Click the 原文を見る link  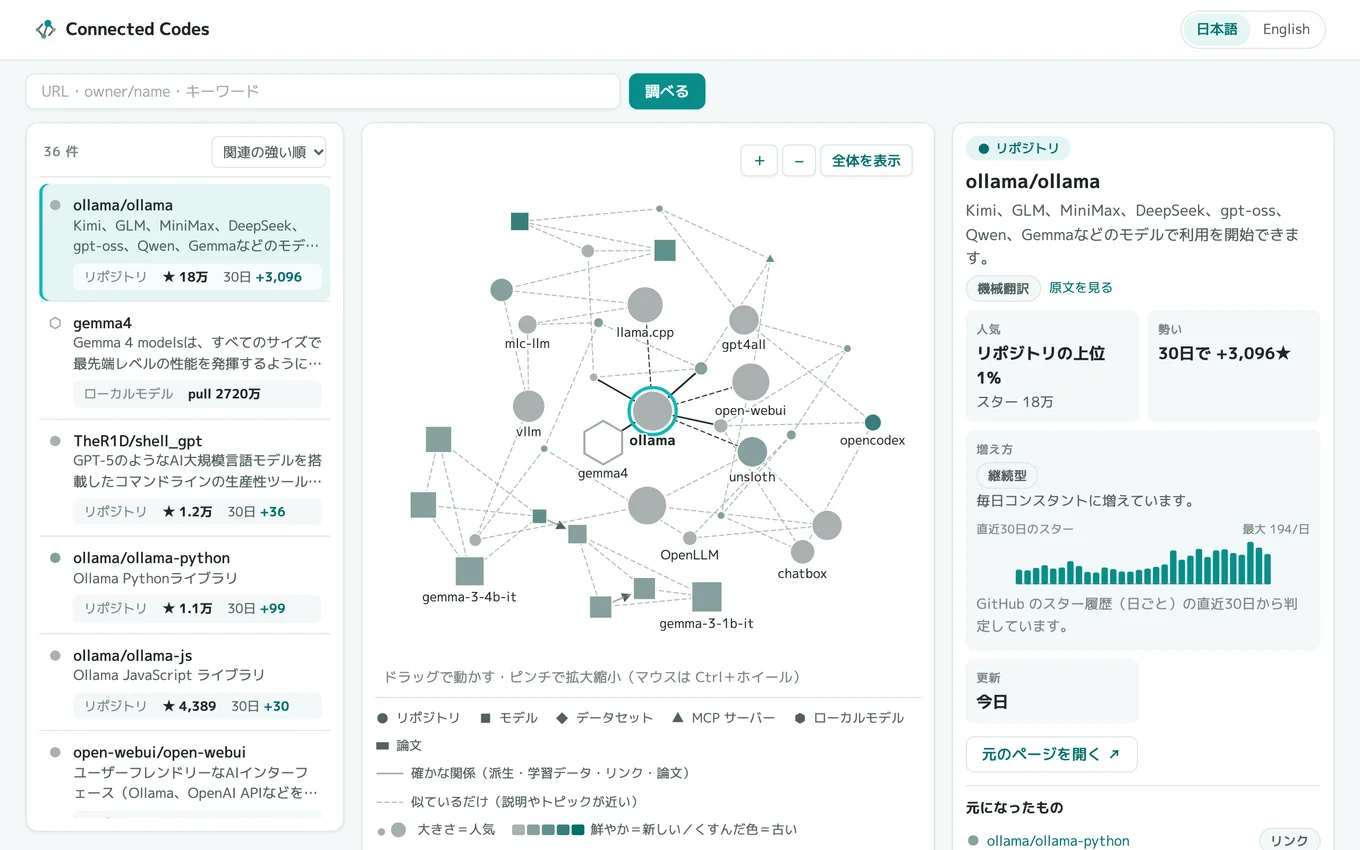pyautogui.click(x=1081, y=288)
